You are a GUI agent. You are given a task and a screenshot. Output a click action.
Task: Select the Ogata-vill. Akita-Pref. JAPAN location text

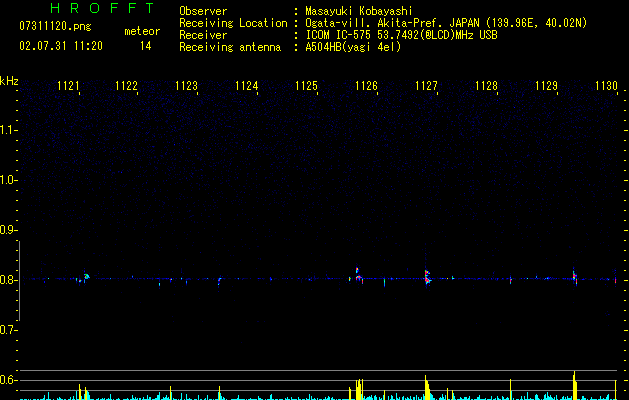pyautogui.click(x=446, y=23)
